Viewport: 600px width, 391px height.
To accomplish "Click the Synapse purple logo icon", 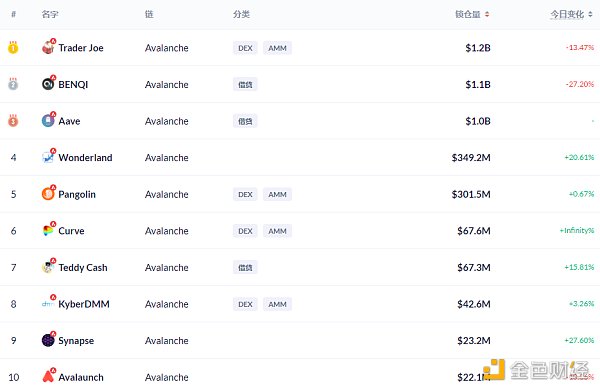I will [48, 340].
